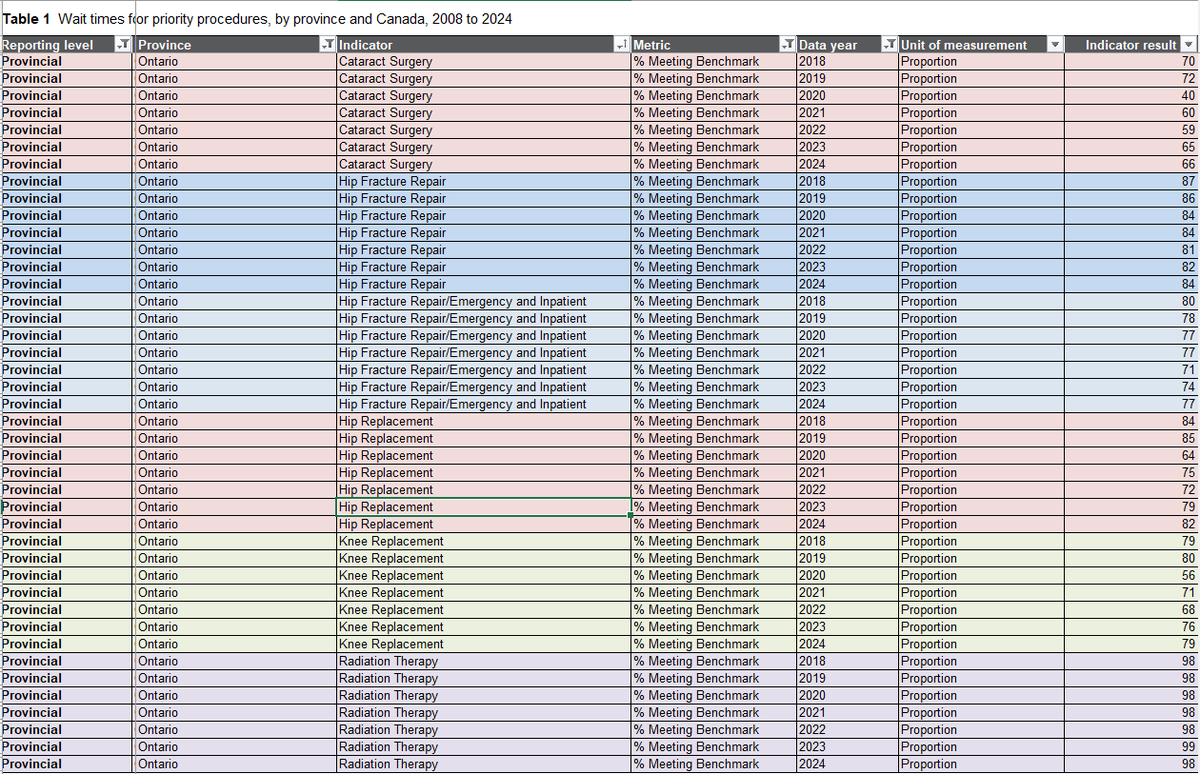Select result 68 for Knee Replacement 2022
Screen dimensions: 1200x774
pos(1131,609)
